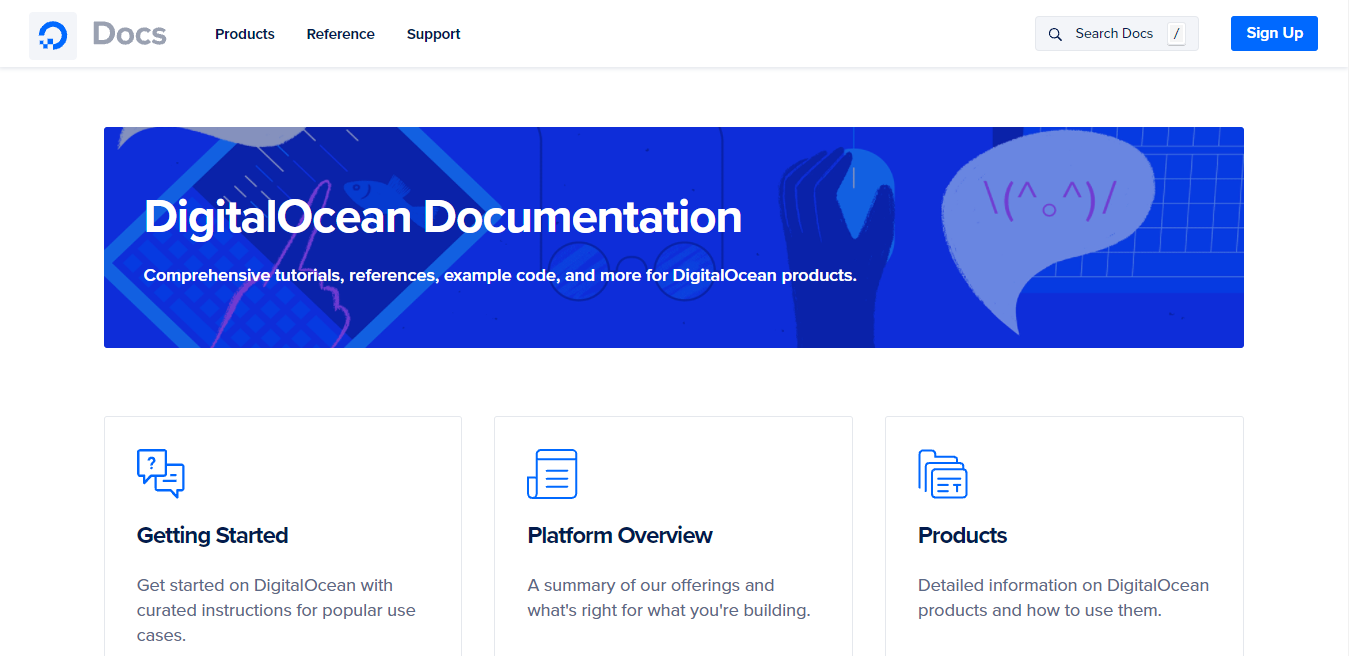Screen dimensions: 1349x656
Task: Click the Products stacked folders icon
Action: [x=943, y=474]
